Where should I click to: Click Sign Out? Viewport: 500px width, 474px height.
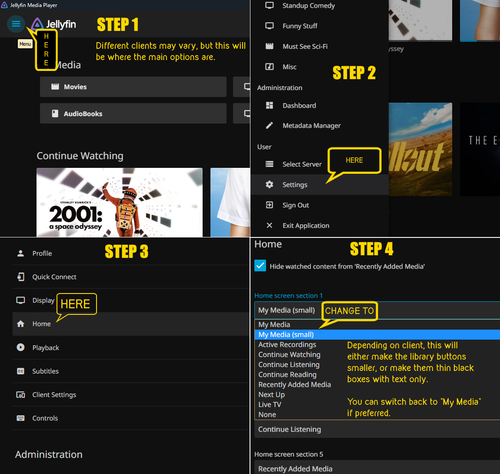[295, 205]
